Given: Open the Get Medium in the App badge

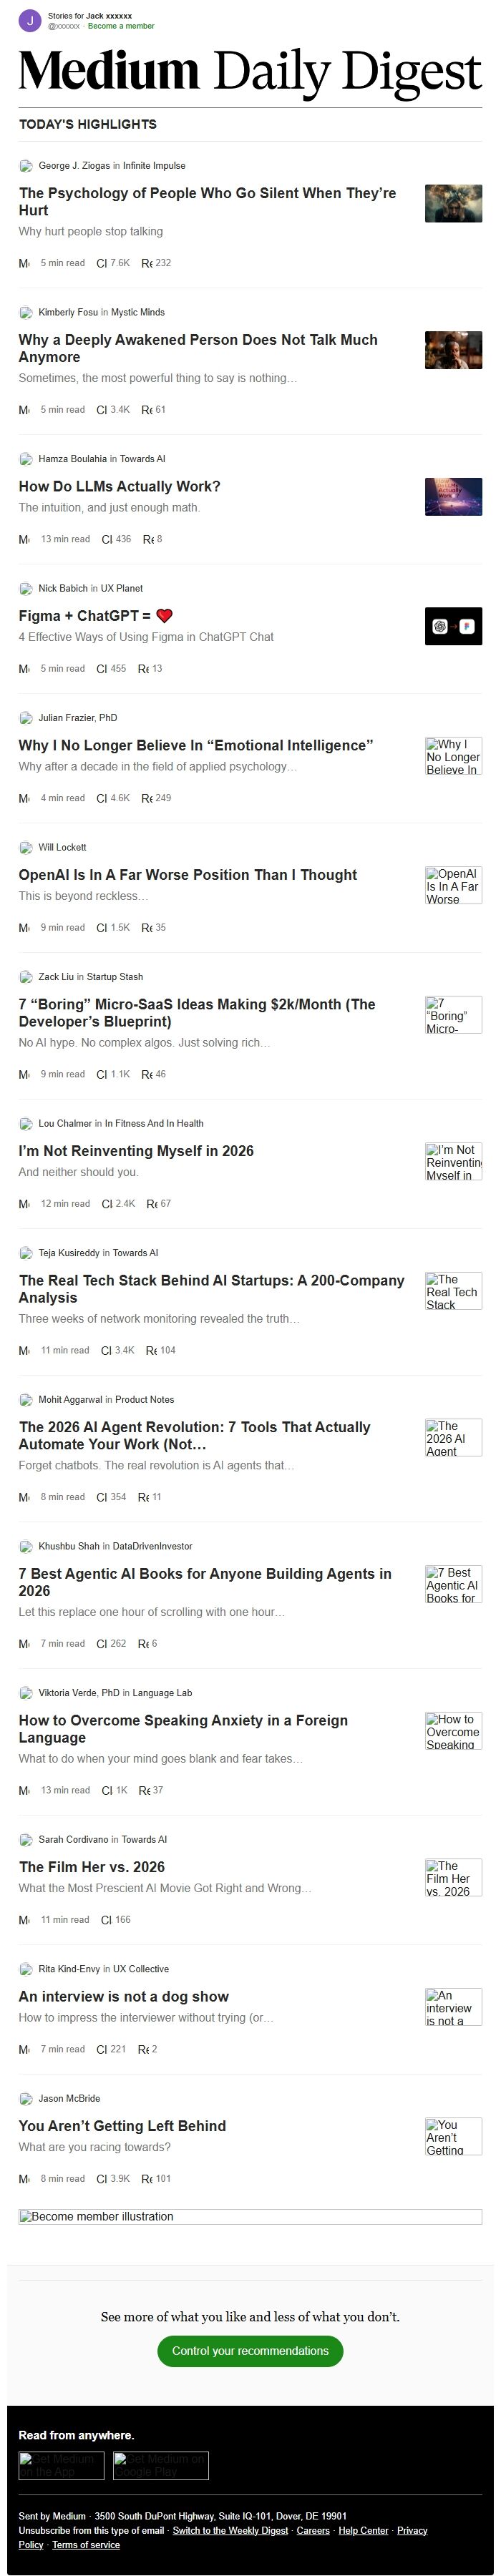Looking at the screenshot, I should [61, 2465].
